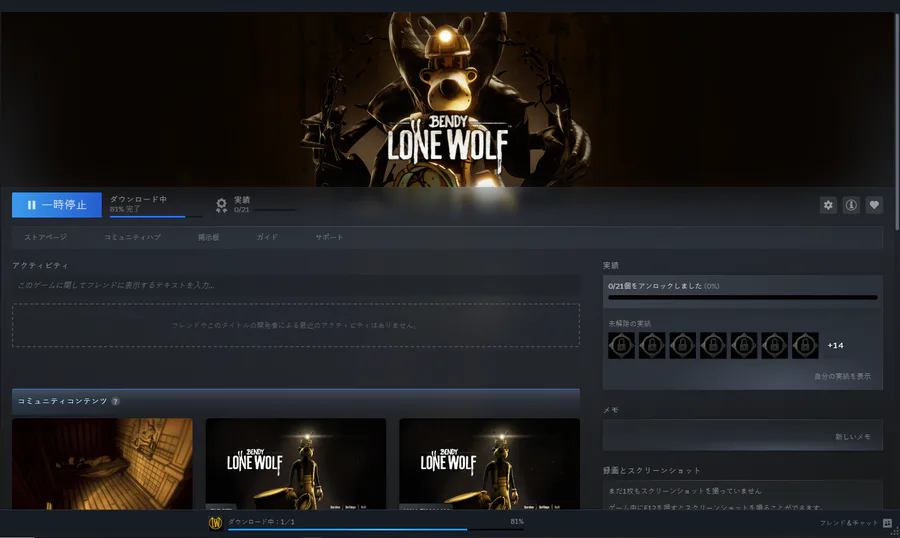Click seventh locked achievement icon
The image size is (900, 538).
tap(805, 346)
